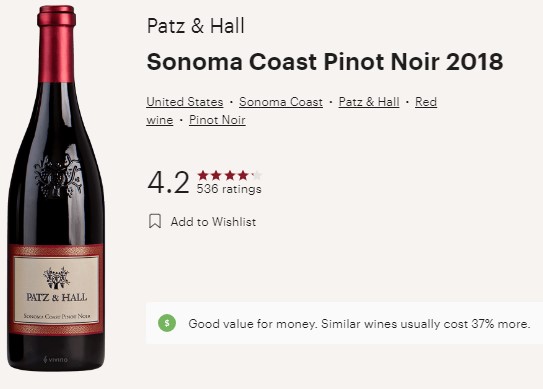Viewport: 543px width, 389px height.
Task: Follow the Patz & Hall winery breadcrumb link
Action: [x=369, y=102]
